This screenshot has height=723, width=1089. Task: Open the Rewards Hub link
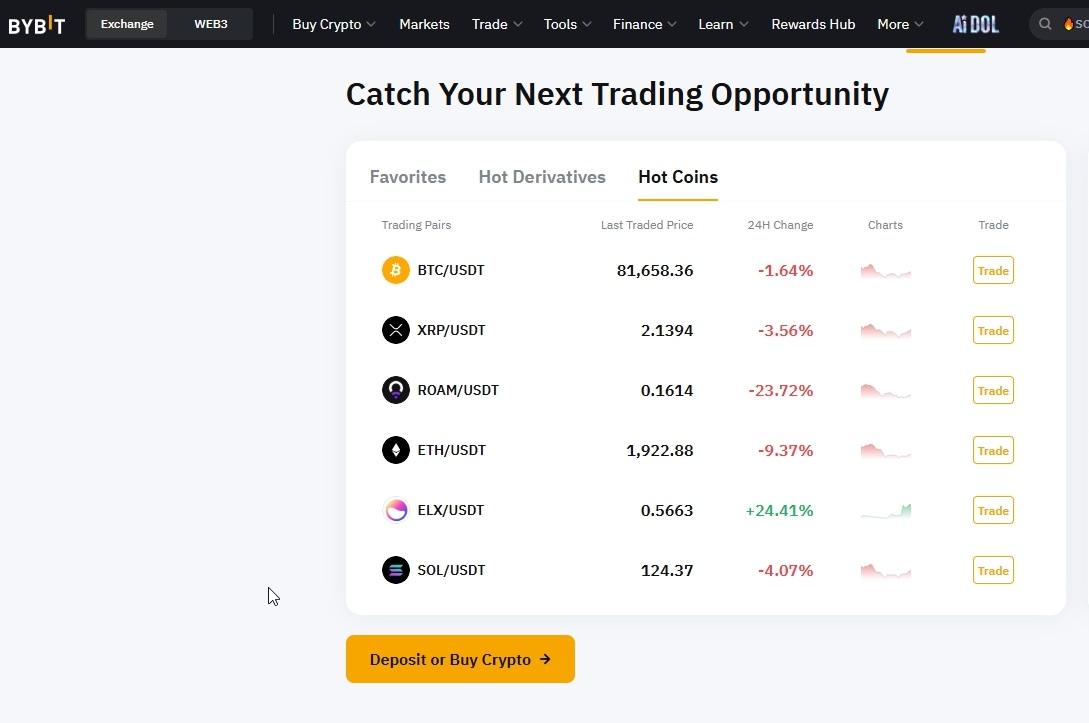tap(813, 24)
